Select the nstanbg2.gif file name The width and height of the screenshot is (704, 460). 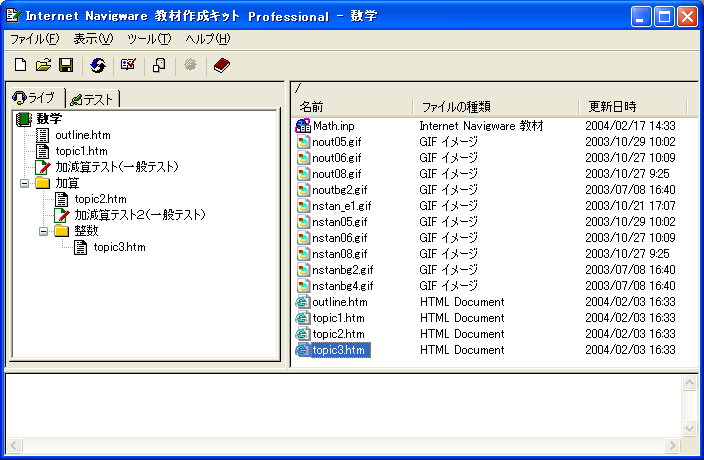coord(343,270)
